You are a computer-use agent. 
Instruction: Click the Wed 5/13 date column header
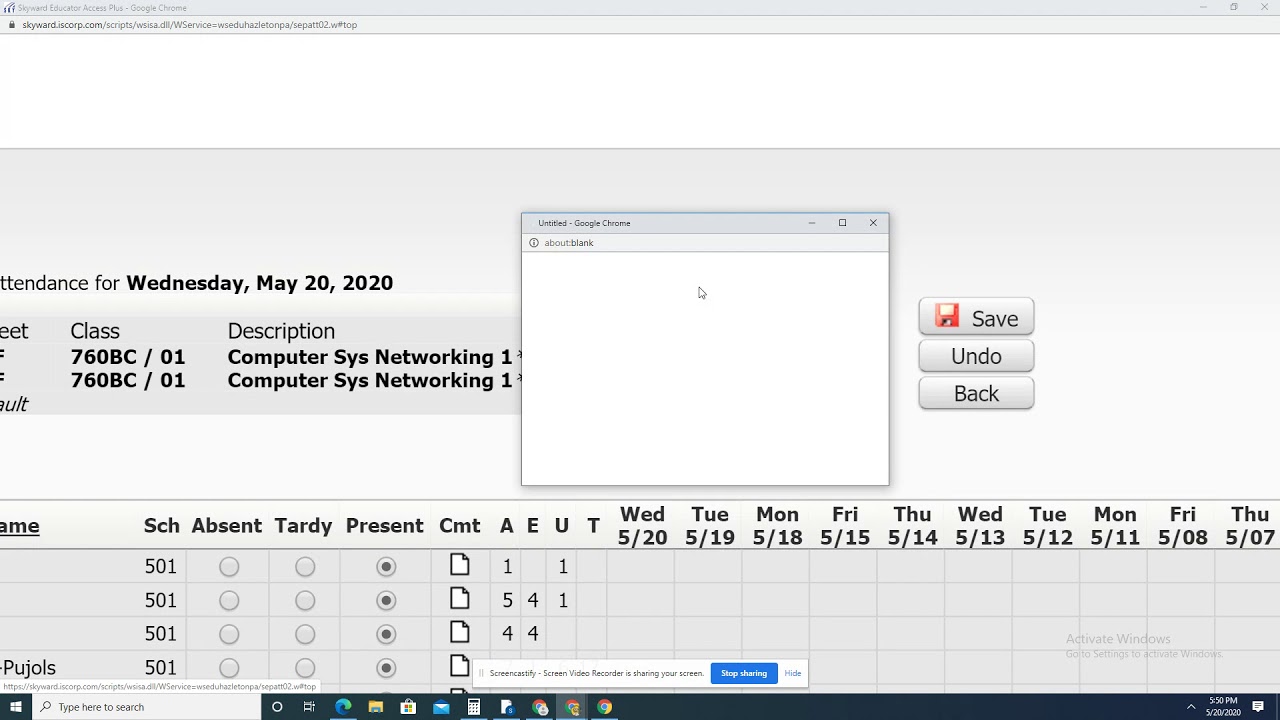980,526
